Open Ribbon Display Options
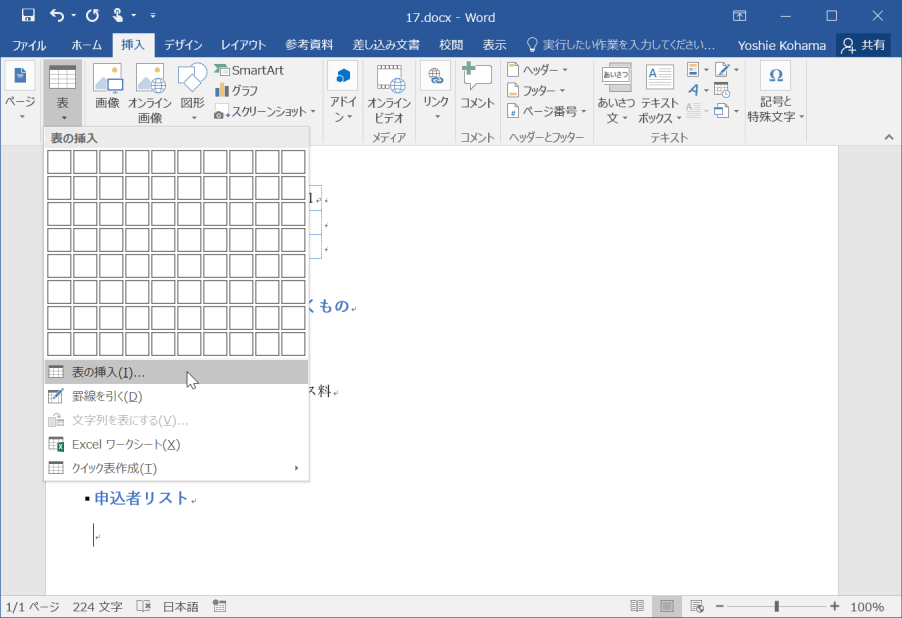This screenshot has width=902, height=618. tap(739, 16)
